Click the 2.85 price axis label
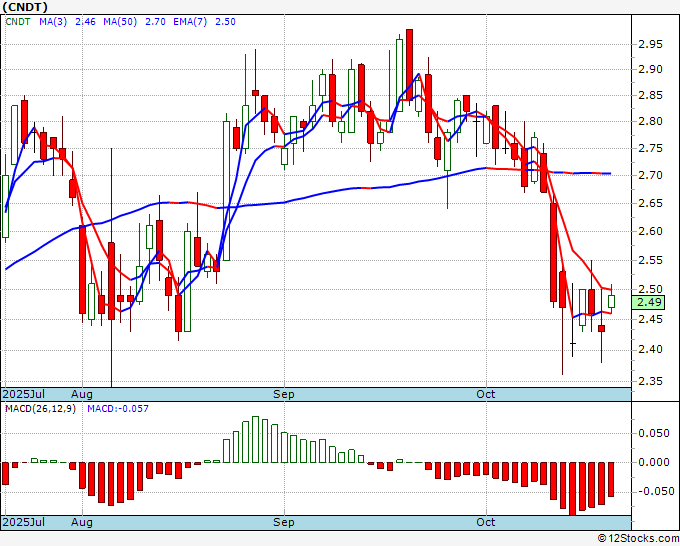Viewport: 680px width, 546px height. point(650,95)
